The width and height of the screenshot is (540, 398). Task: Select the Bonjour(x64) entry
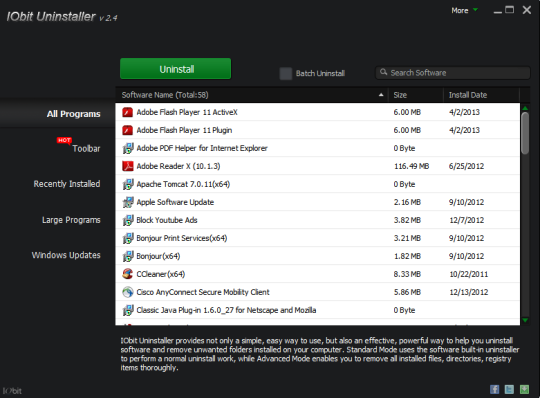pyautogui.click(x=317, y=256)
